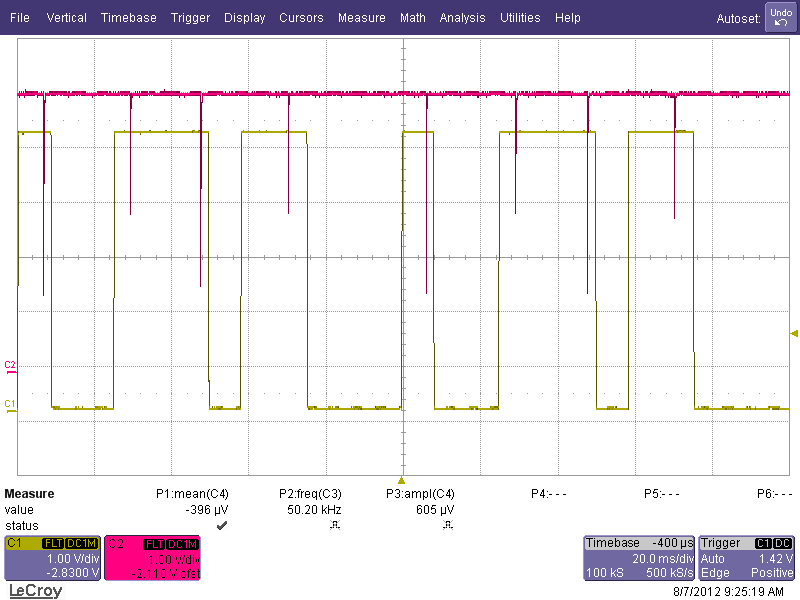
Task: Click the trigger position marker below grid
Action: [x=402, y=480]
